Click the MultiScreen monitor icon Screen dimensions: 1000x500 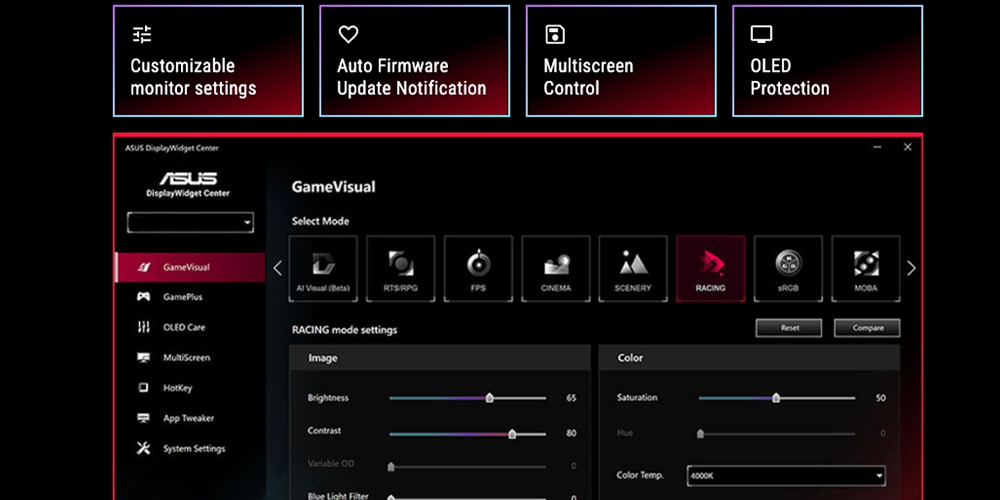tap(143, 357)
